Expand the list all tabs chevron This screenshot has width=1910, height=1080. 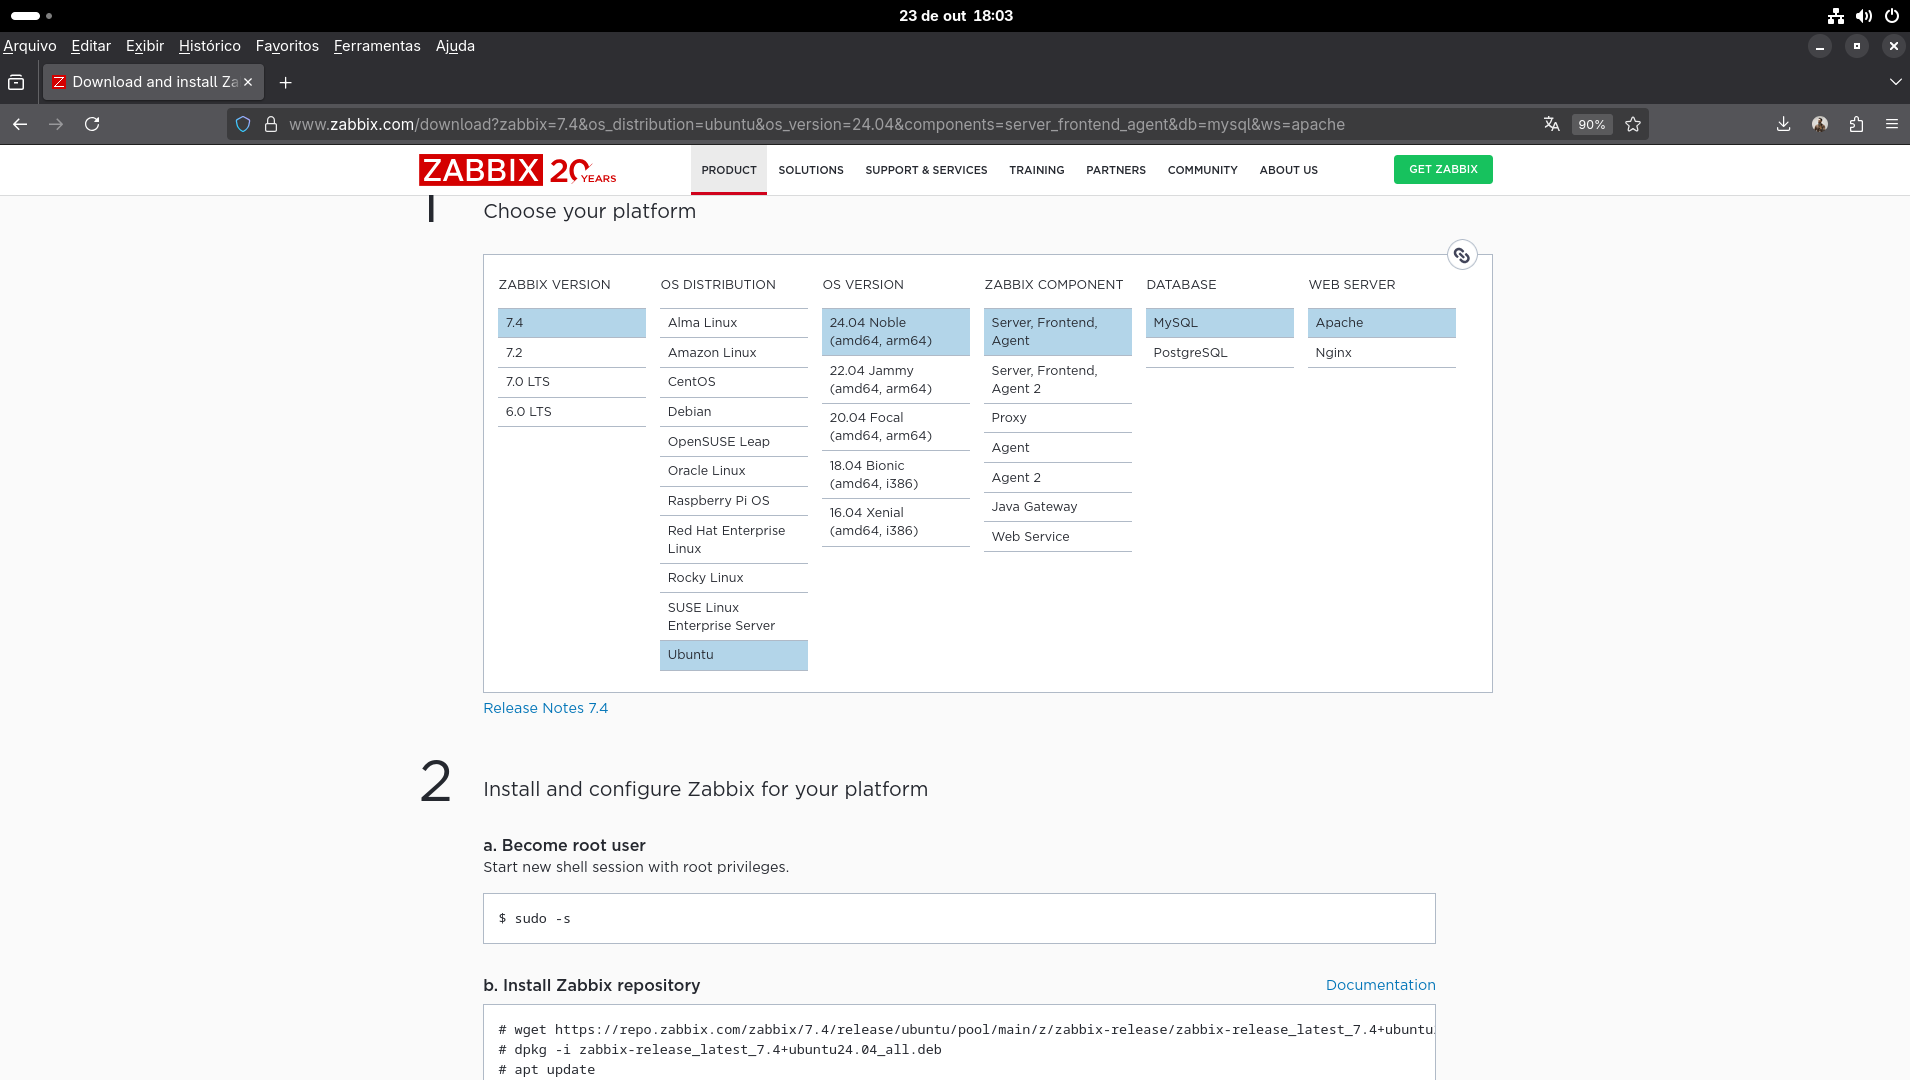click(x=1895, y=83)
